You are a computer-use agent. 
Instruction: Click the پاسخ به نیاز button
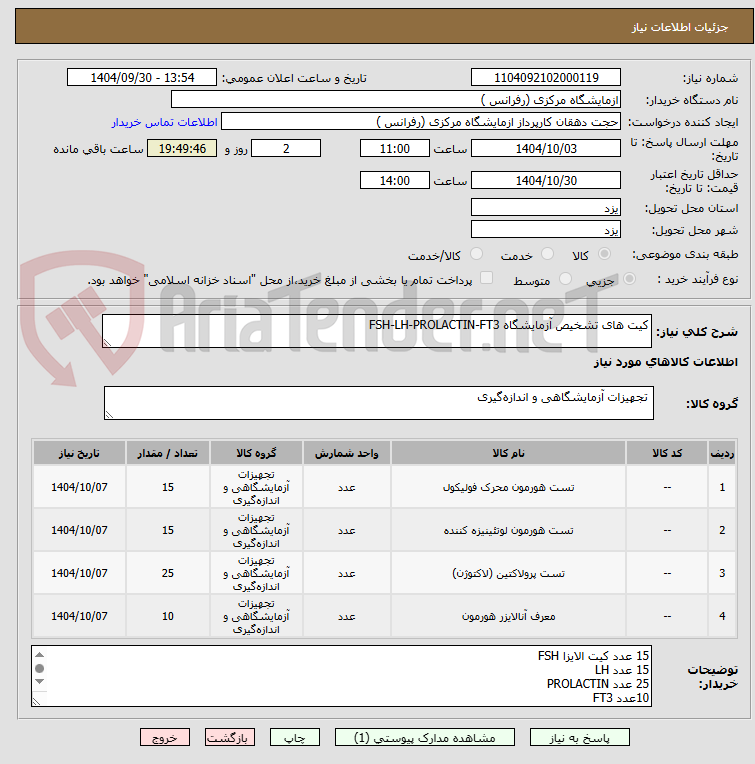(580, 737)
